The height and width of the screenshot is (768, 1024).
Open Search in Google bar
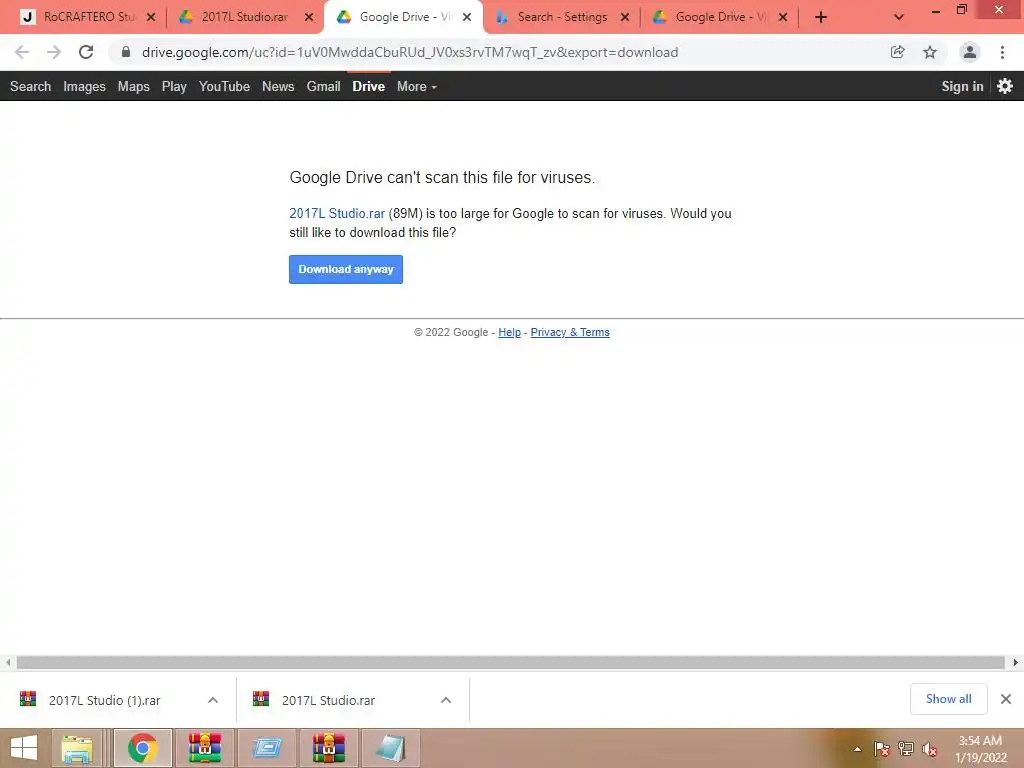coord(30,86)
